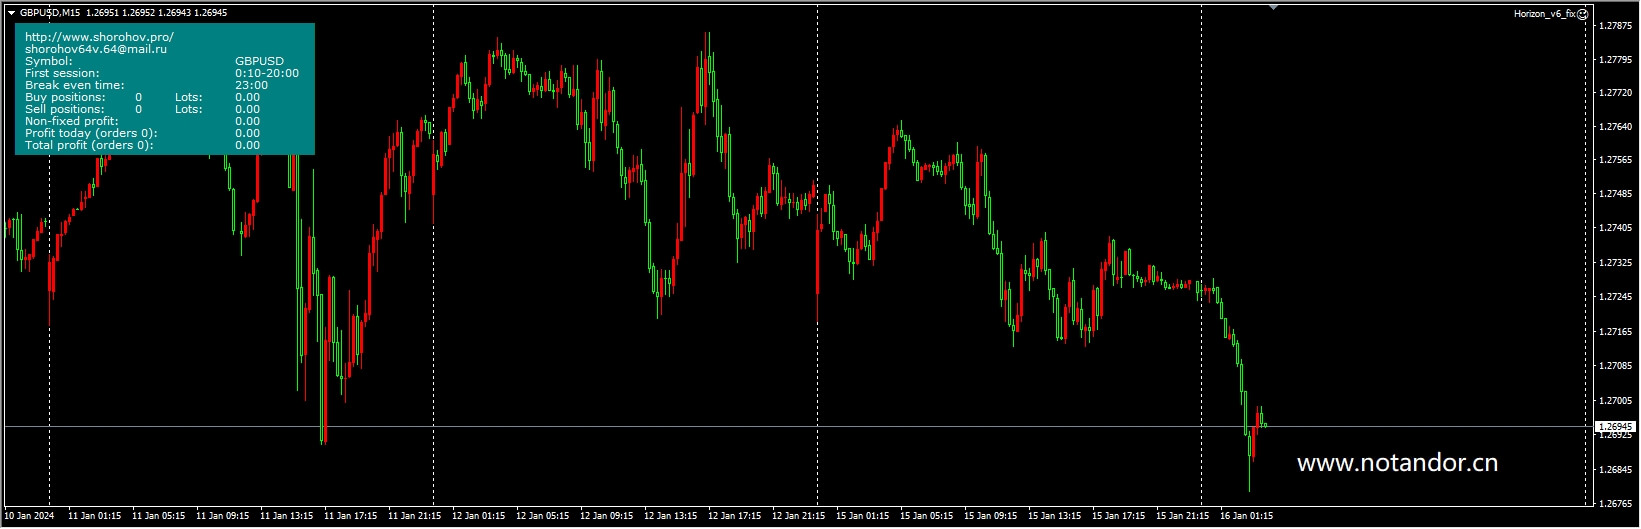Click the Sell positions: label

(65, 109)
